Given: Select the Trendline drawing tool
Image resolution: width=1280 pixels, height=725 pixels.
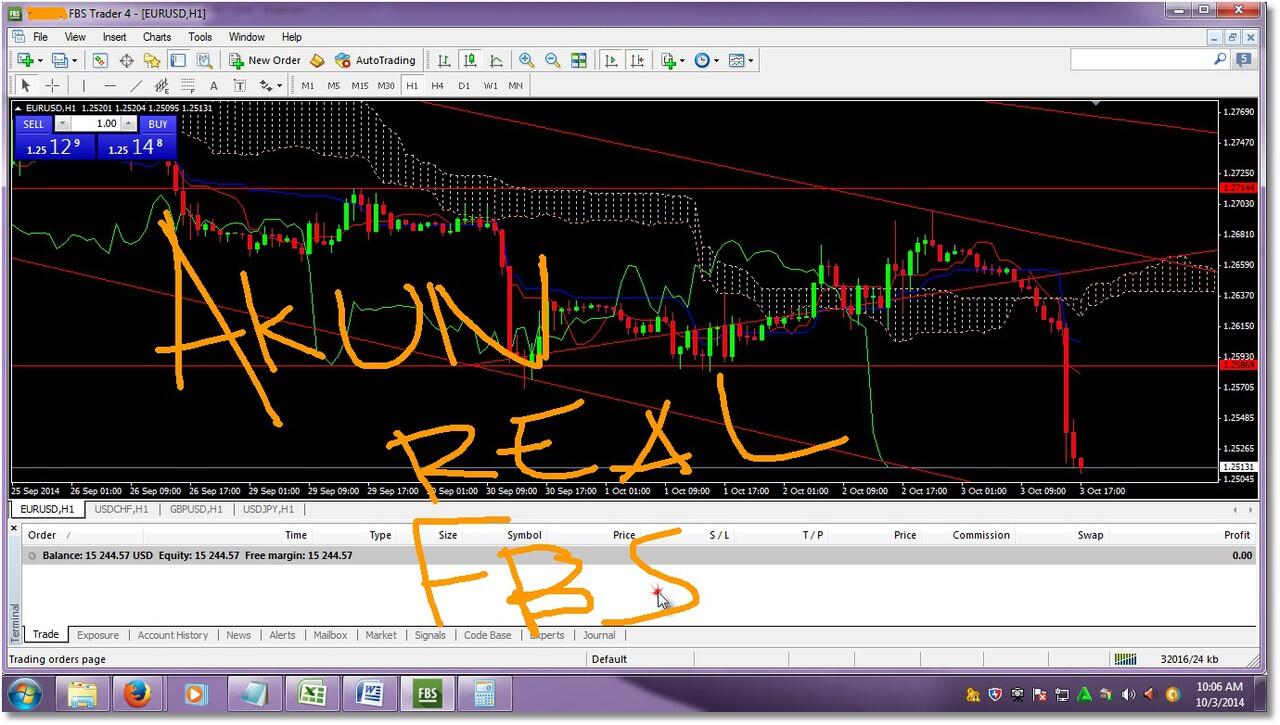Looking at the screenshot, I should click(136, 86).
